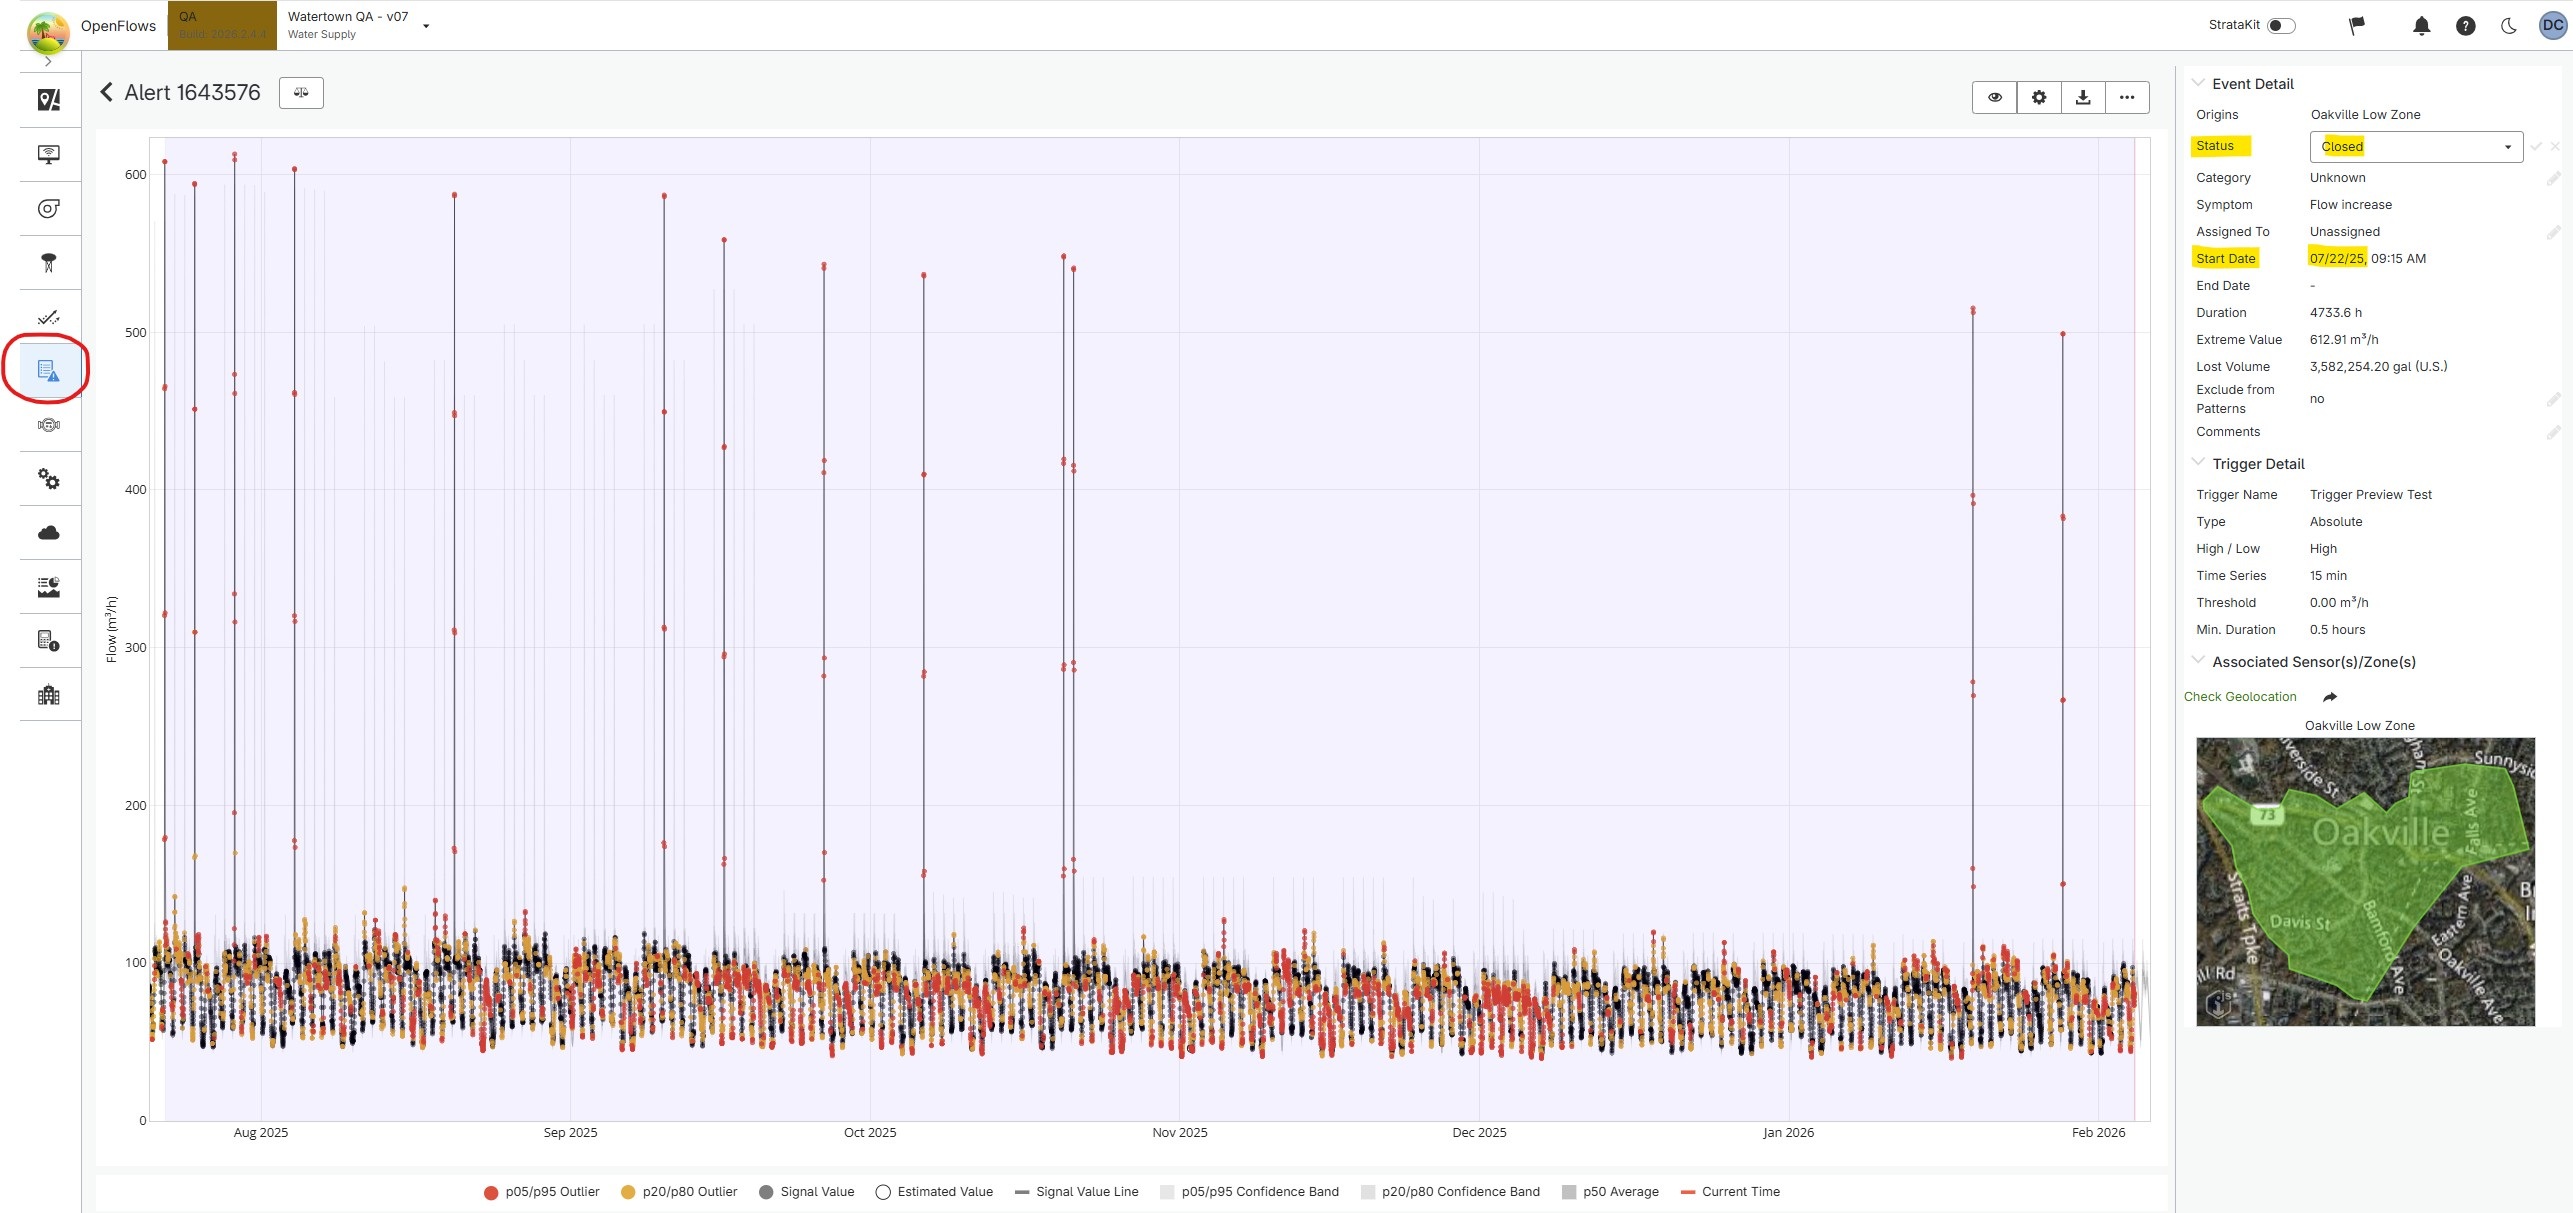Toggle chart visibility eye button
This screenshot has width=2573, height=1213.
1995,97
